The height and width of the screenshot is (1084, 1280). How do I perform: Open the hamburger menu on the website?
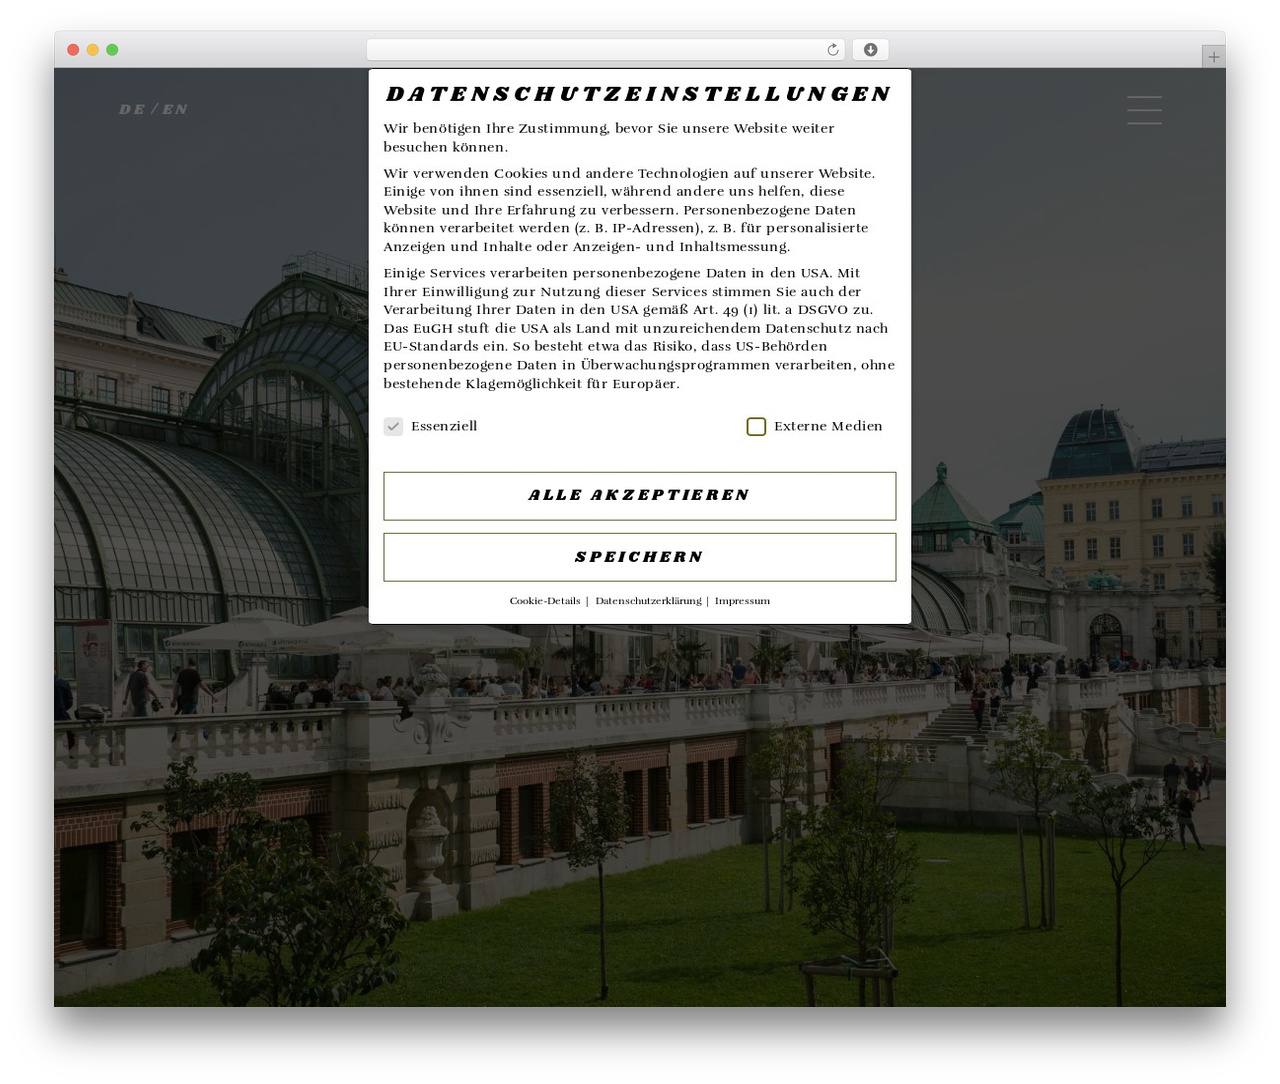click(x=1144, y=110)
